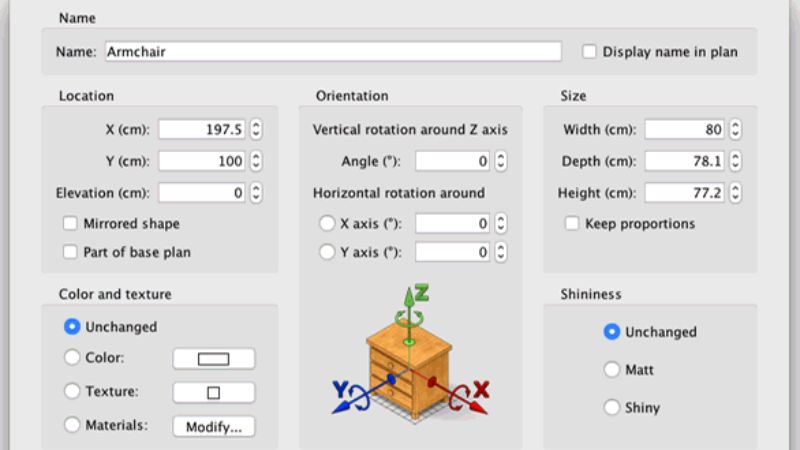Adjust the X axis angle stepper
This screenshot has height=450, width=800.
click(x=501, y=223)
